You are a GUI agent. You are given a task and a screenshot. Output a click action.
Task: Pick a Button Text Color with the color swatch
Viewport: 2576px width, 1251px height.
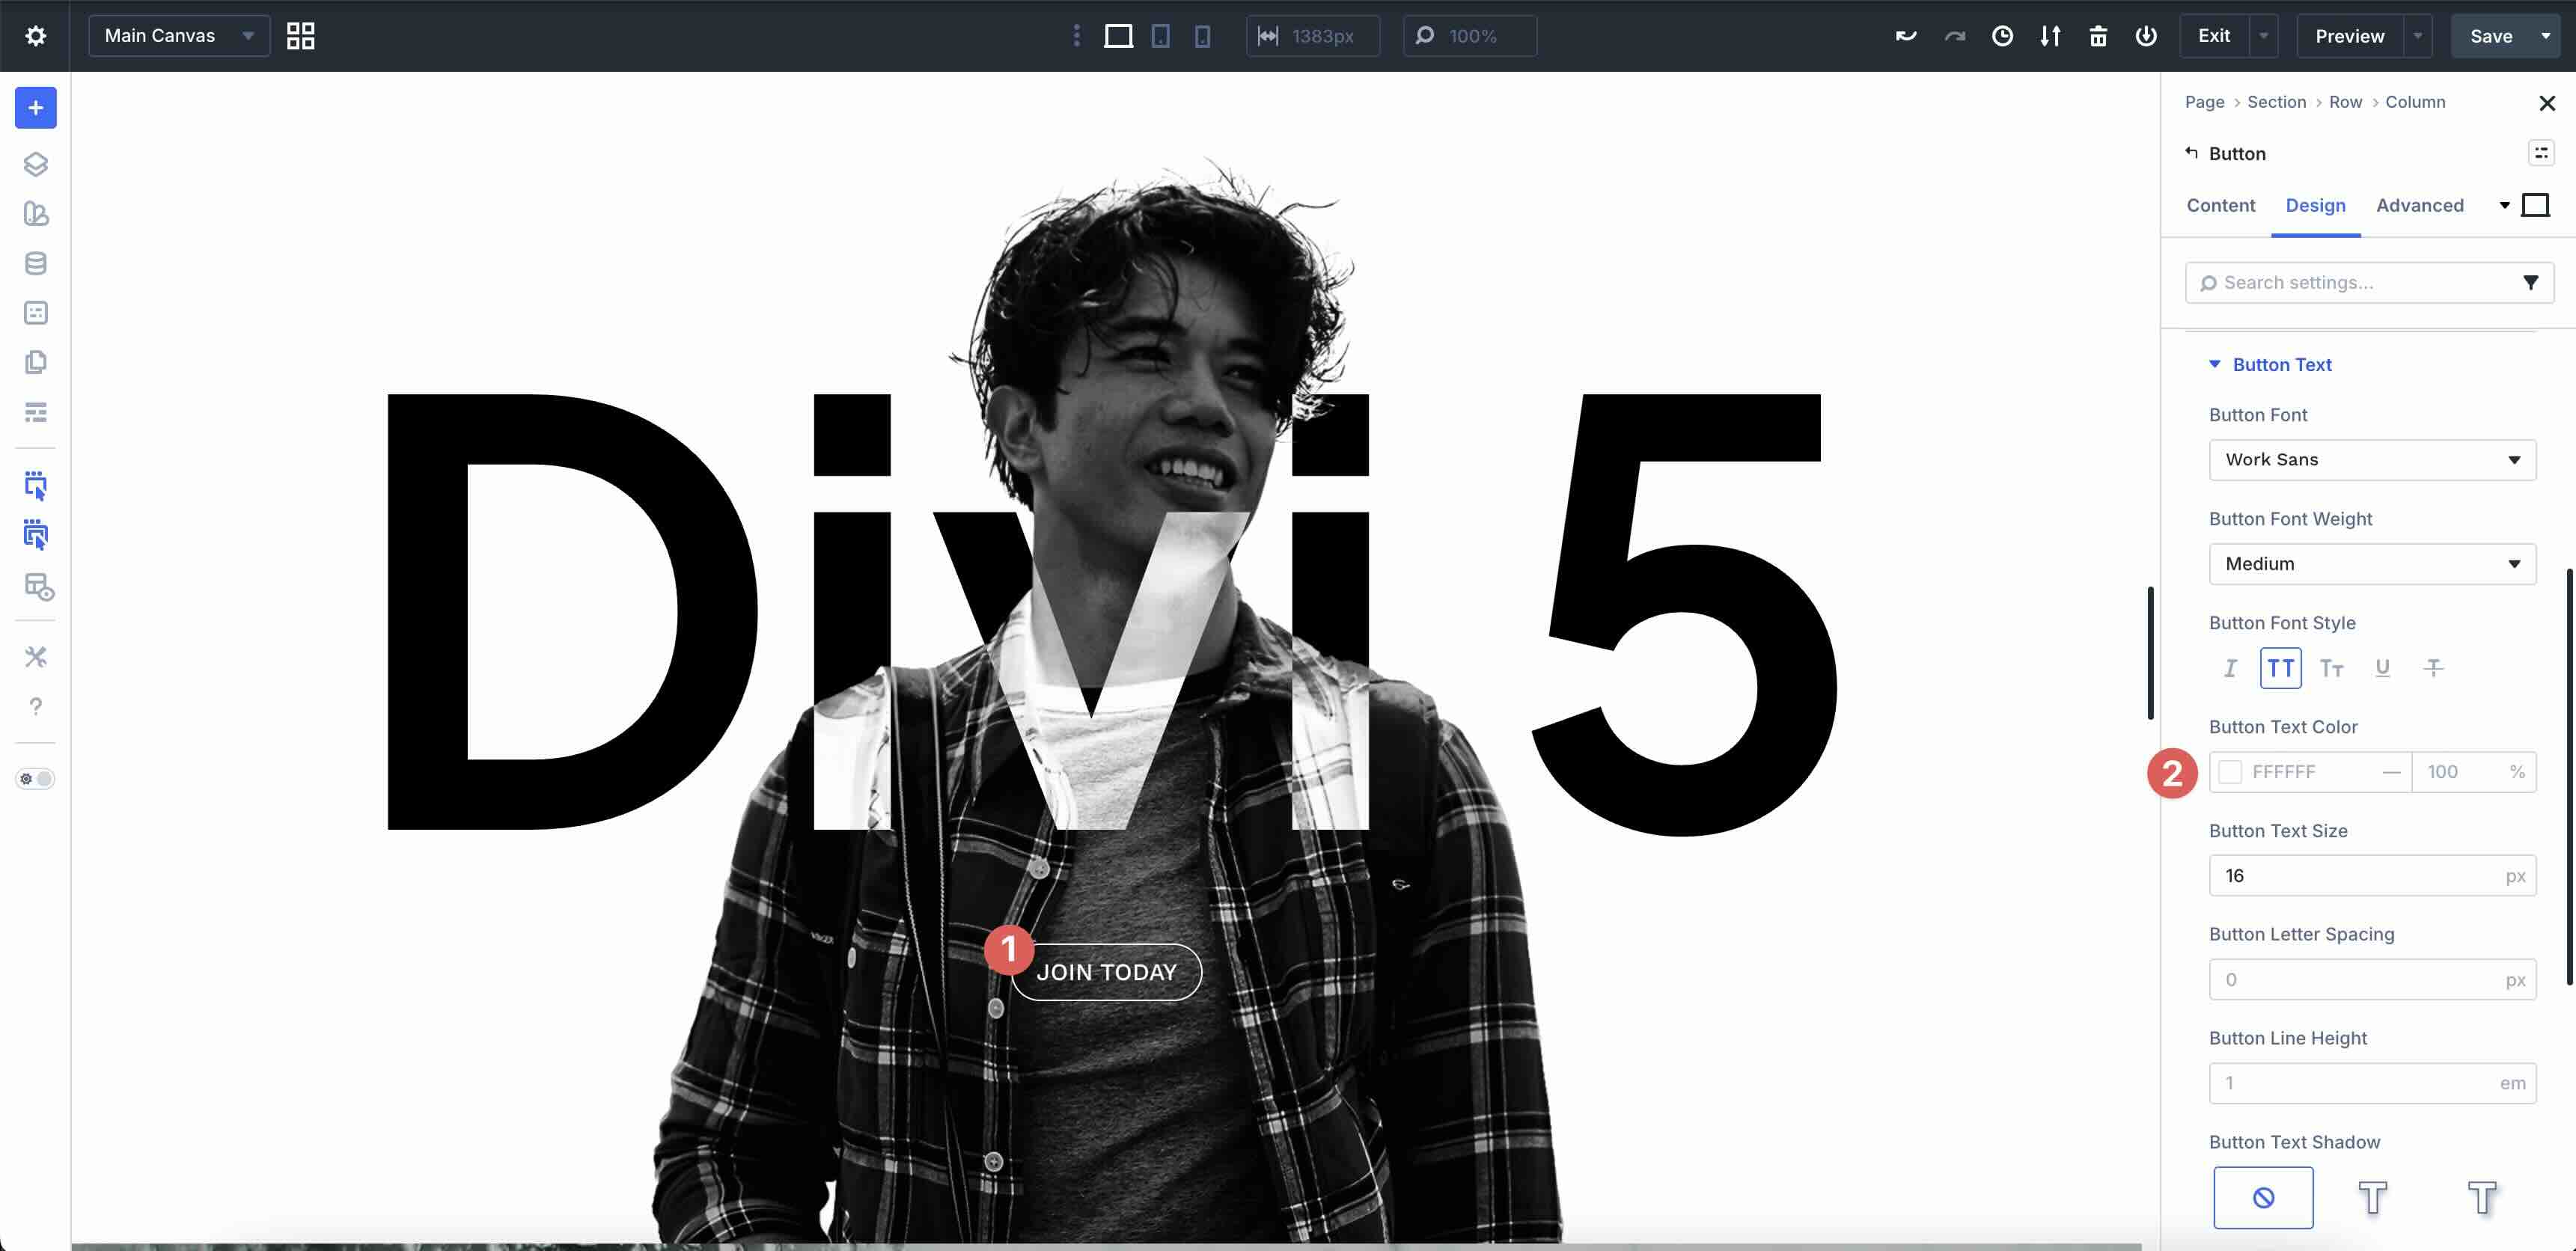coord(2231,771)
